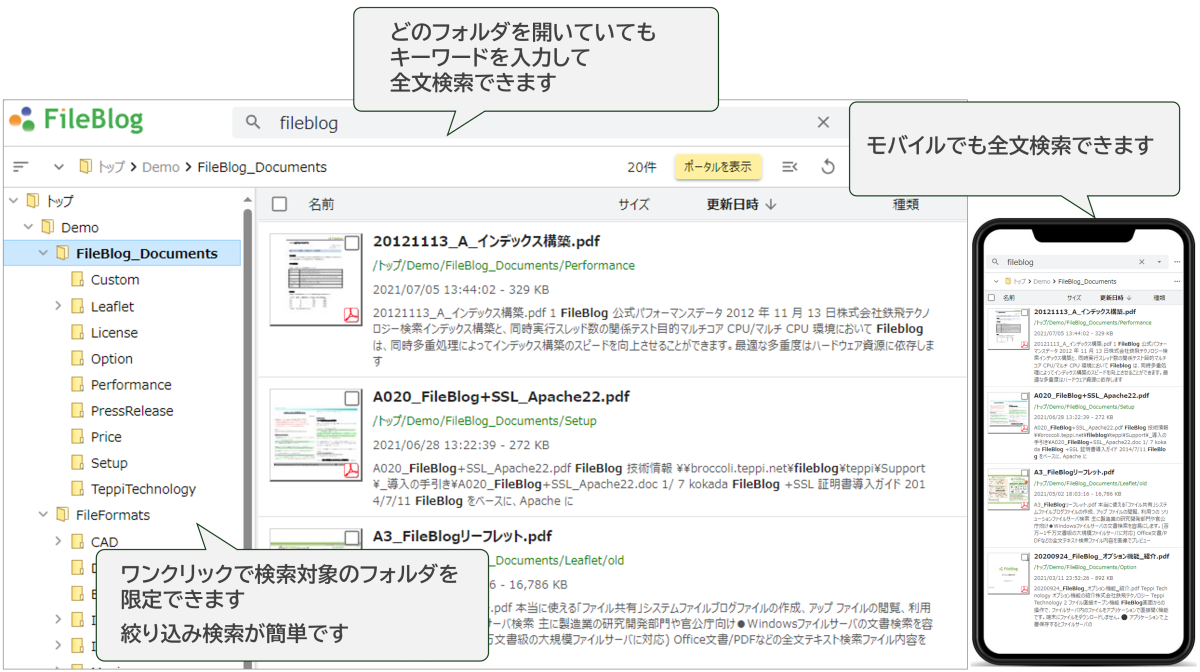Clear the desktop search box with the X
Screen dimensions: 1200x672
823,122
